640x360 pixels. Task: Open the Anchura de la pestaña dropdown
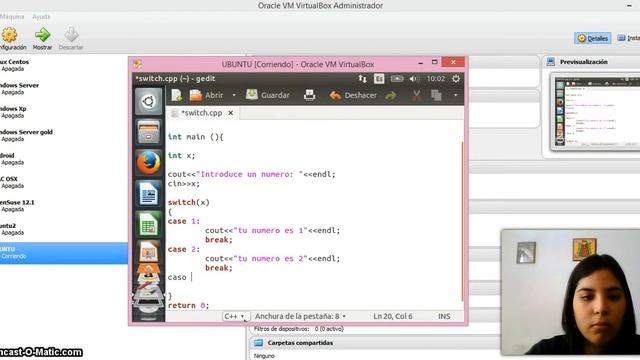tap(300, 316)
